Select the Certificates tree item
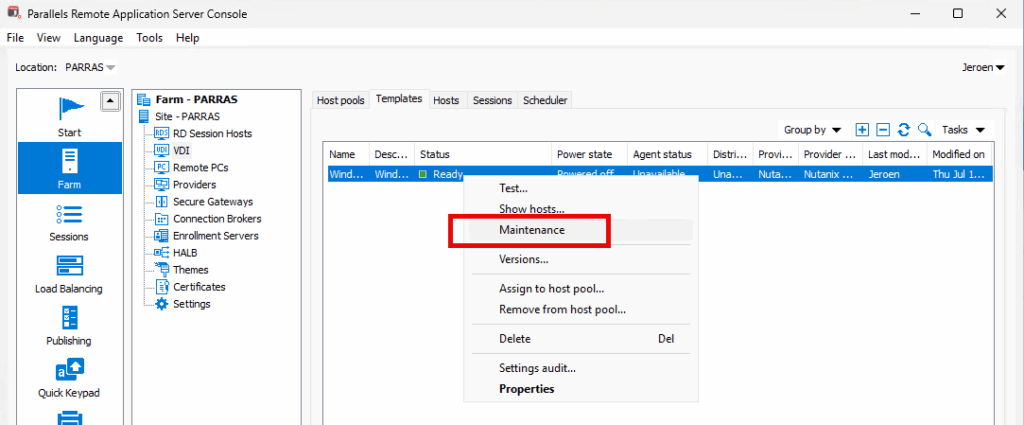This screenshot has height=425, width=1024. pyautogui.click(x=199, y=287)
